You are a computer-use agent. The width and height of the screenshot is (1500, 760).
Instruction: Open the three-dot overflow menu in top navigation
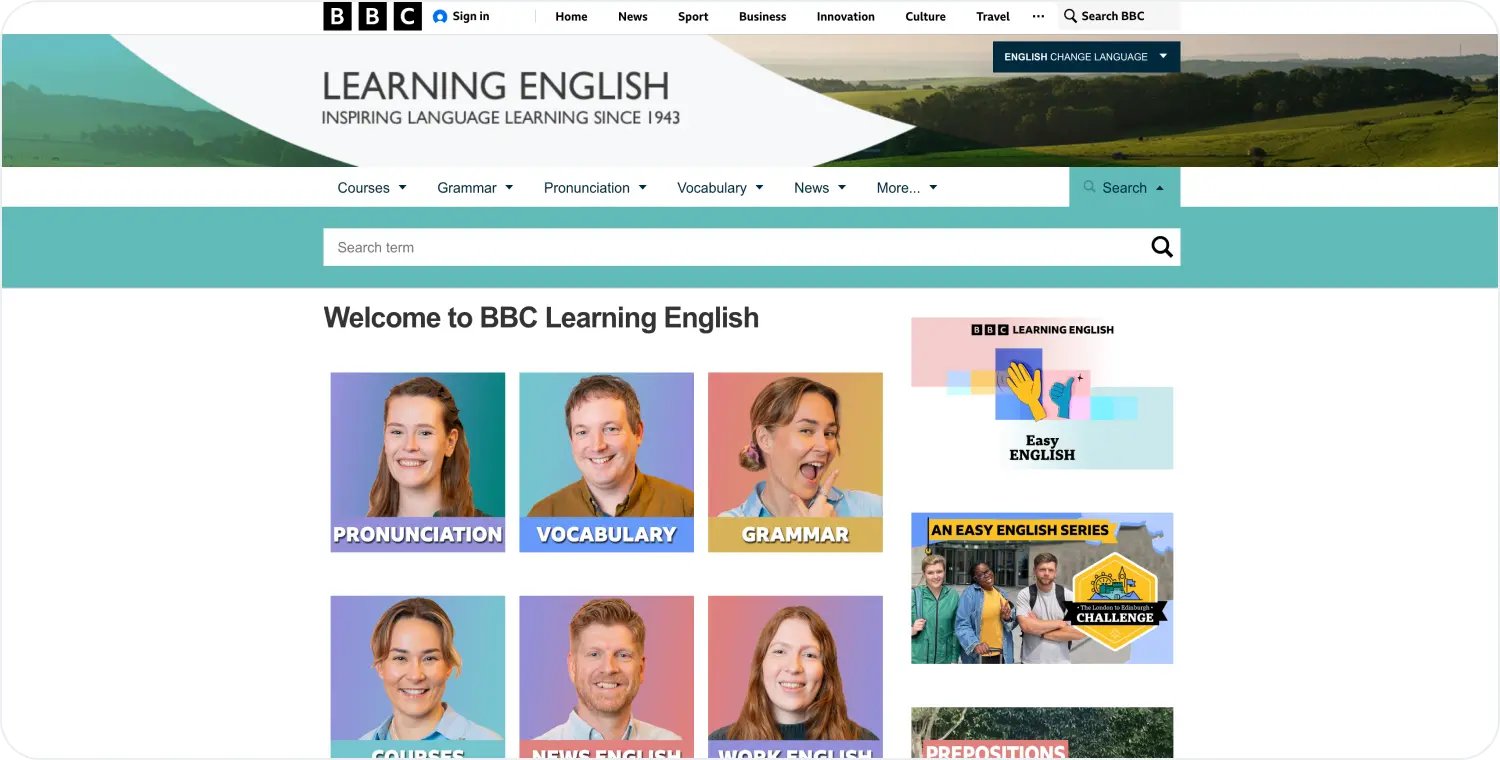pos(1038,16)
